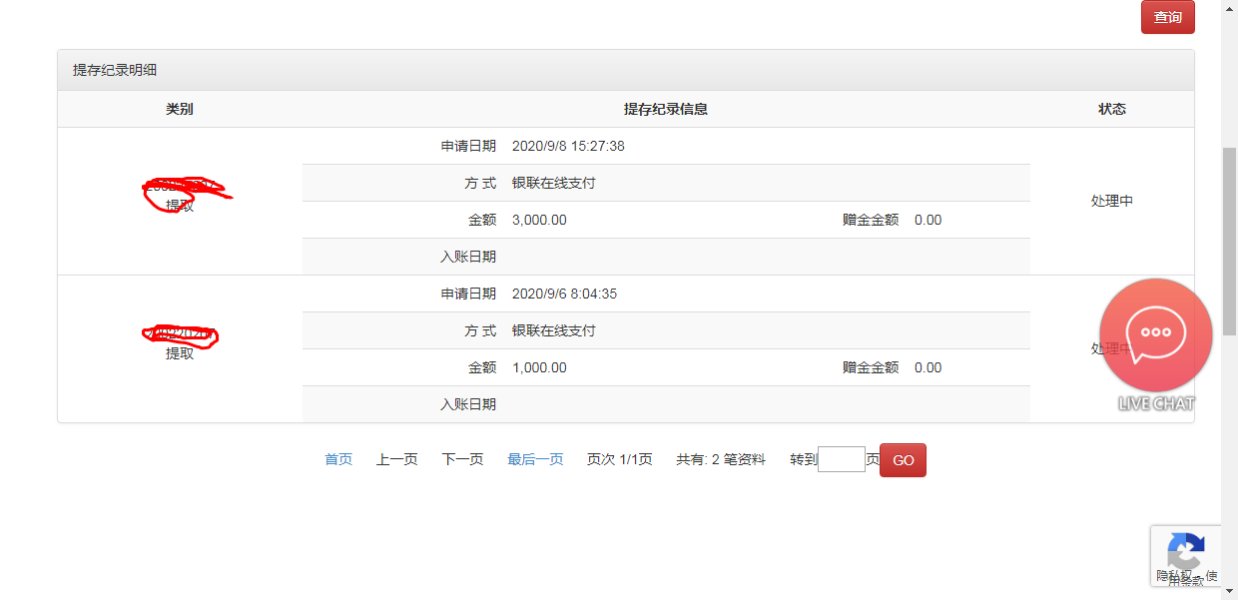The width and height of the screenshot is (1238, 600).
Task: Select the 2020/9/8 15:27:38 application date
Action: [568, 146]
